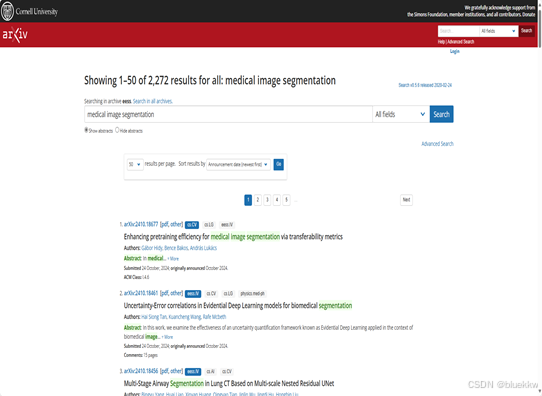This screenshot has height=396, width=542.
Task: Click author Gábor Hidy
Action: tap(152, 248)
